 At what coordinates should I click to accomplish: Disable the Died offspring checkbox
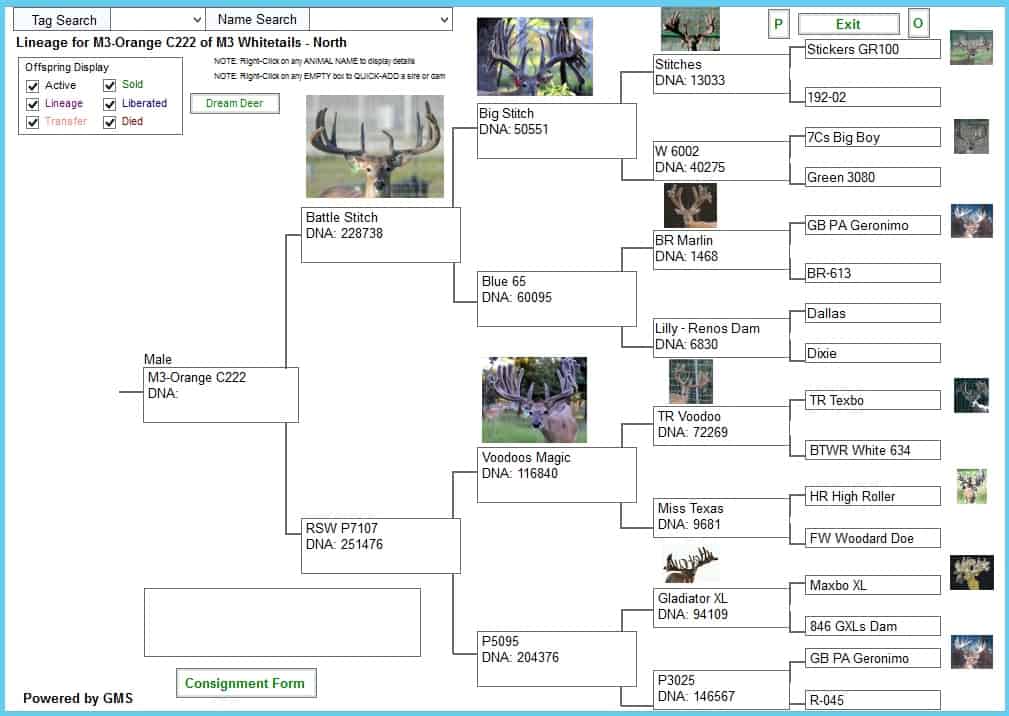click(x=110, y=122)
